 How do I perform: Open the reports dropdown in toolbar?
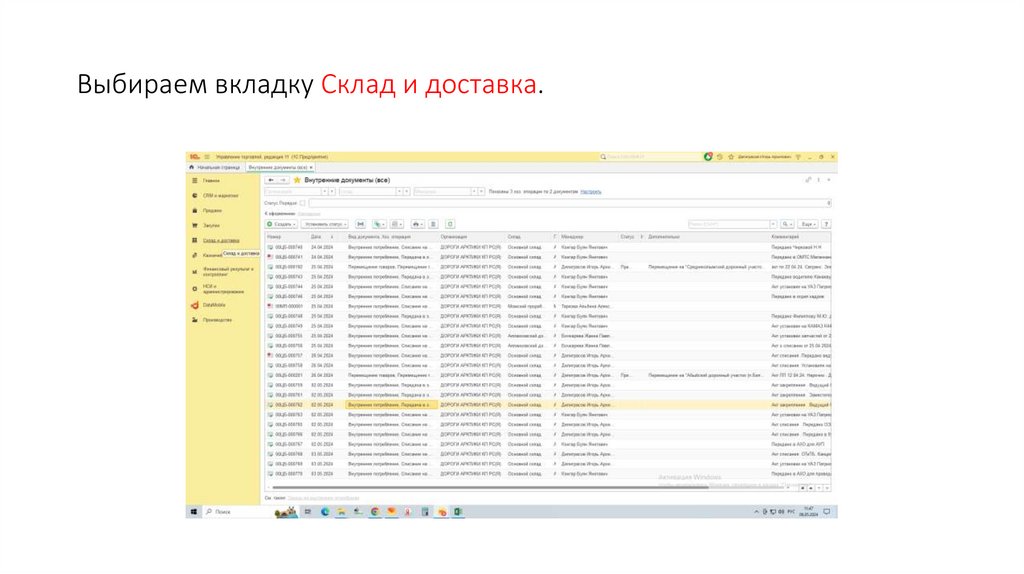tap(397, 224)
